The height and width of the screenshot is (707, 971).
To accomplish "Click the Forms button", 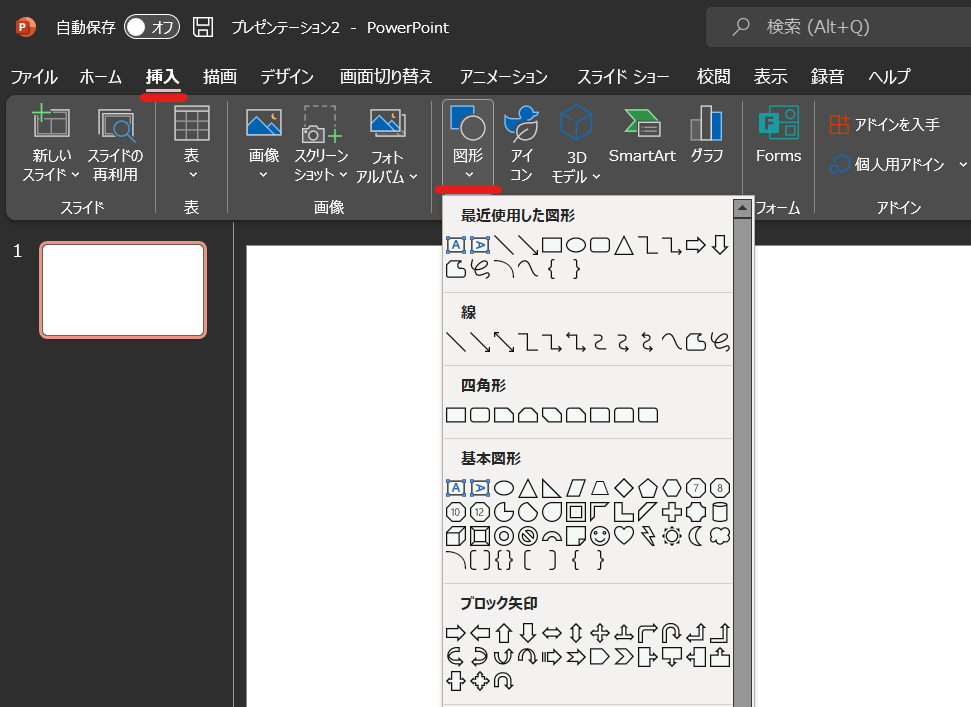I will (x=778, y=136).
